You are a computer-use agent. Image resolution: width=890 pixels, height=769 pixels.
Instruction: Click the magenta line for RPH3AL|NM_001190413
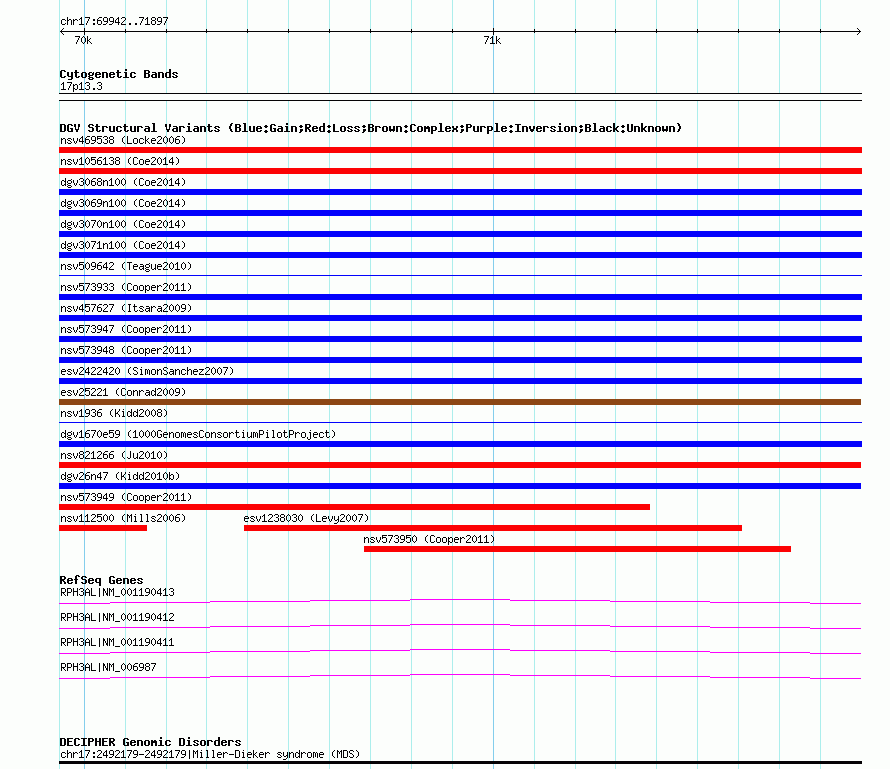point(460,601)
